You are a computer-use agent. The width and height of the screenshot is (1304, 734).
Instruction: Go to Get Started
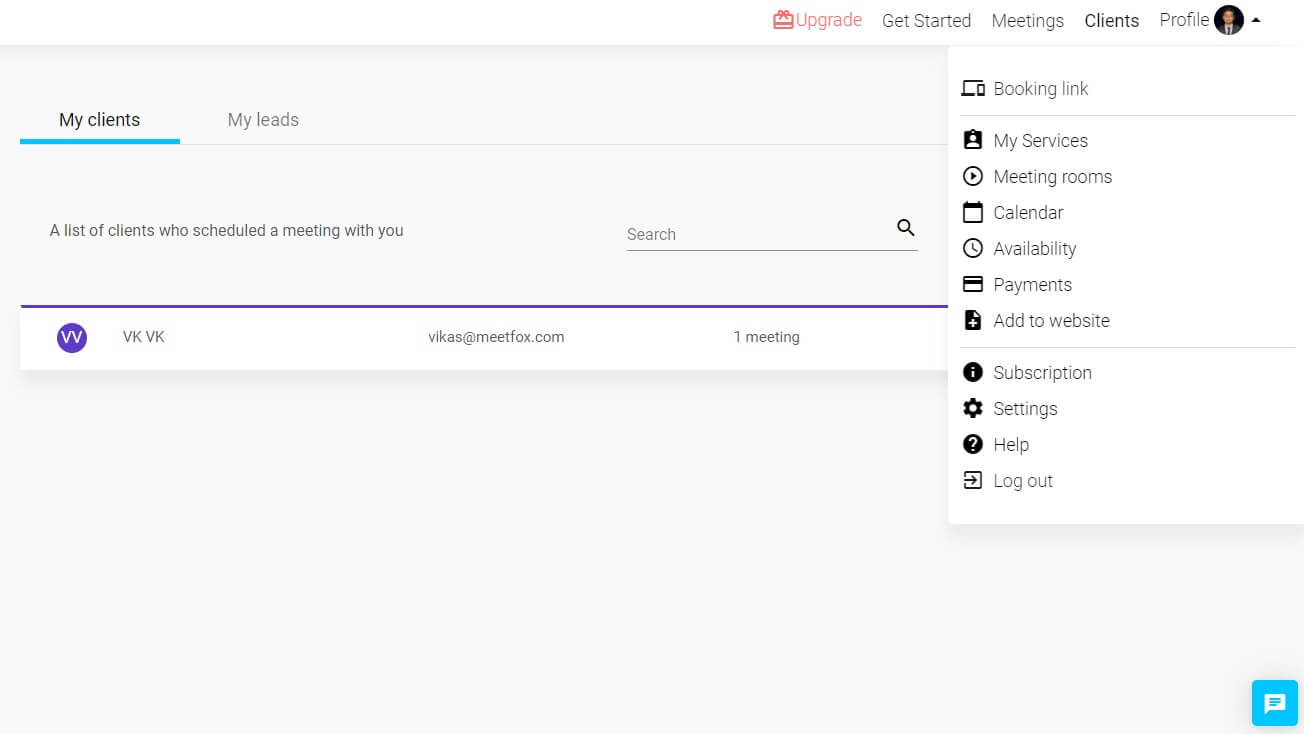click(x=926, y=21)
